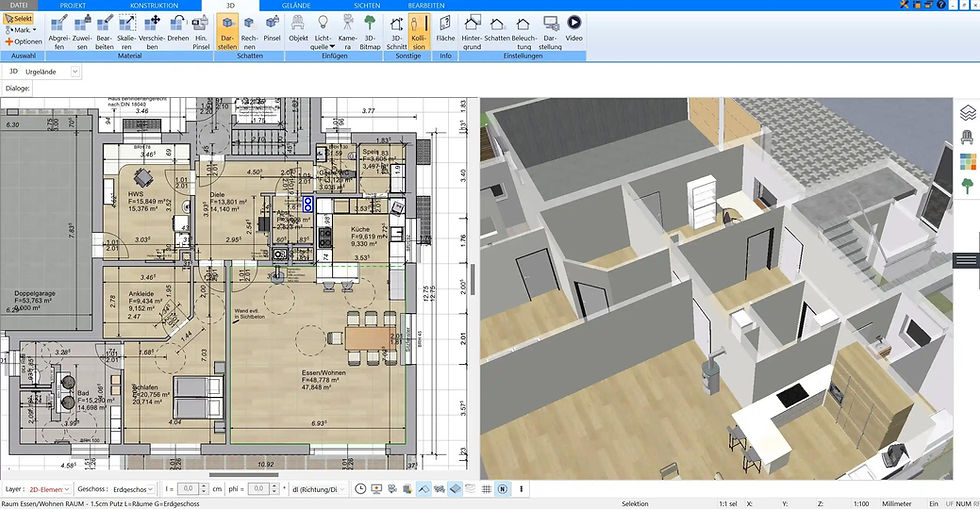980x509 pixels.
Task: Toggle the highlighted floor plane button
Action: click(x=455, y=489)
